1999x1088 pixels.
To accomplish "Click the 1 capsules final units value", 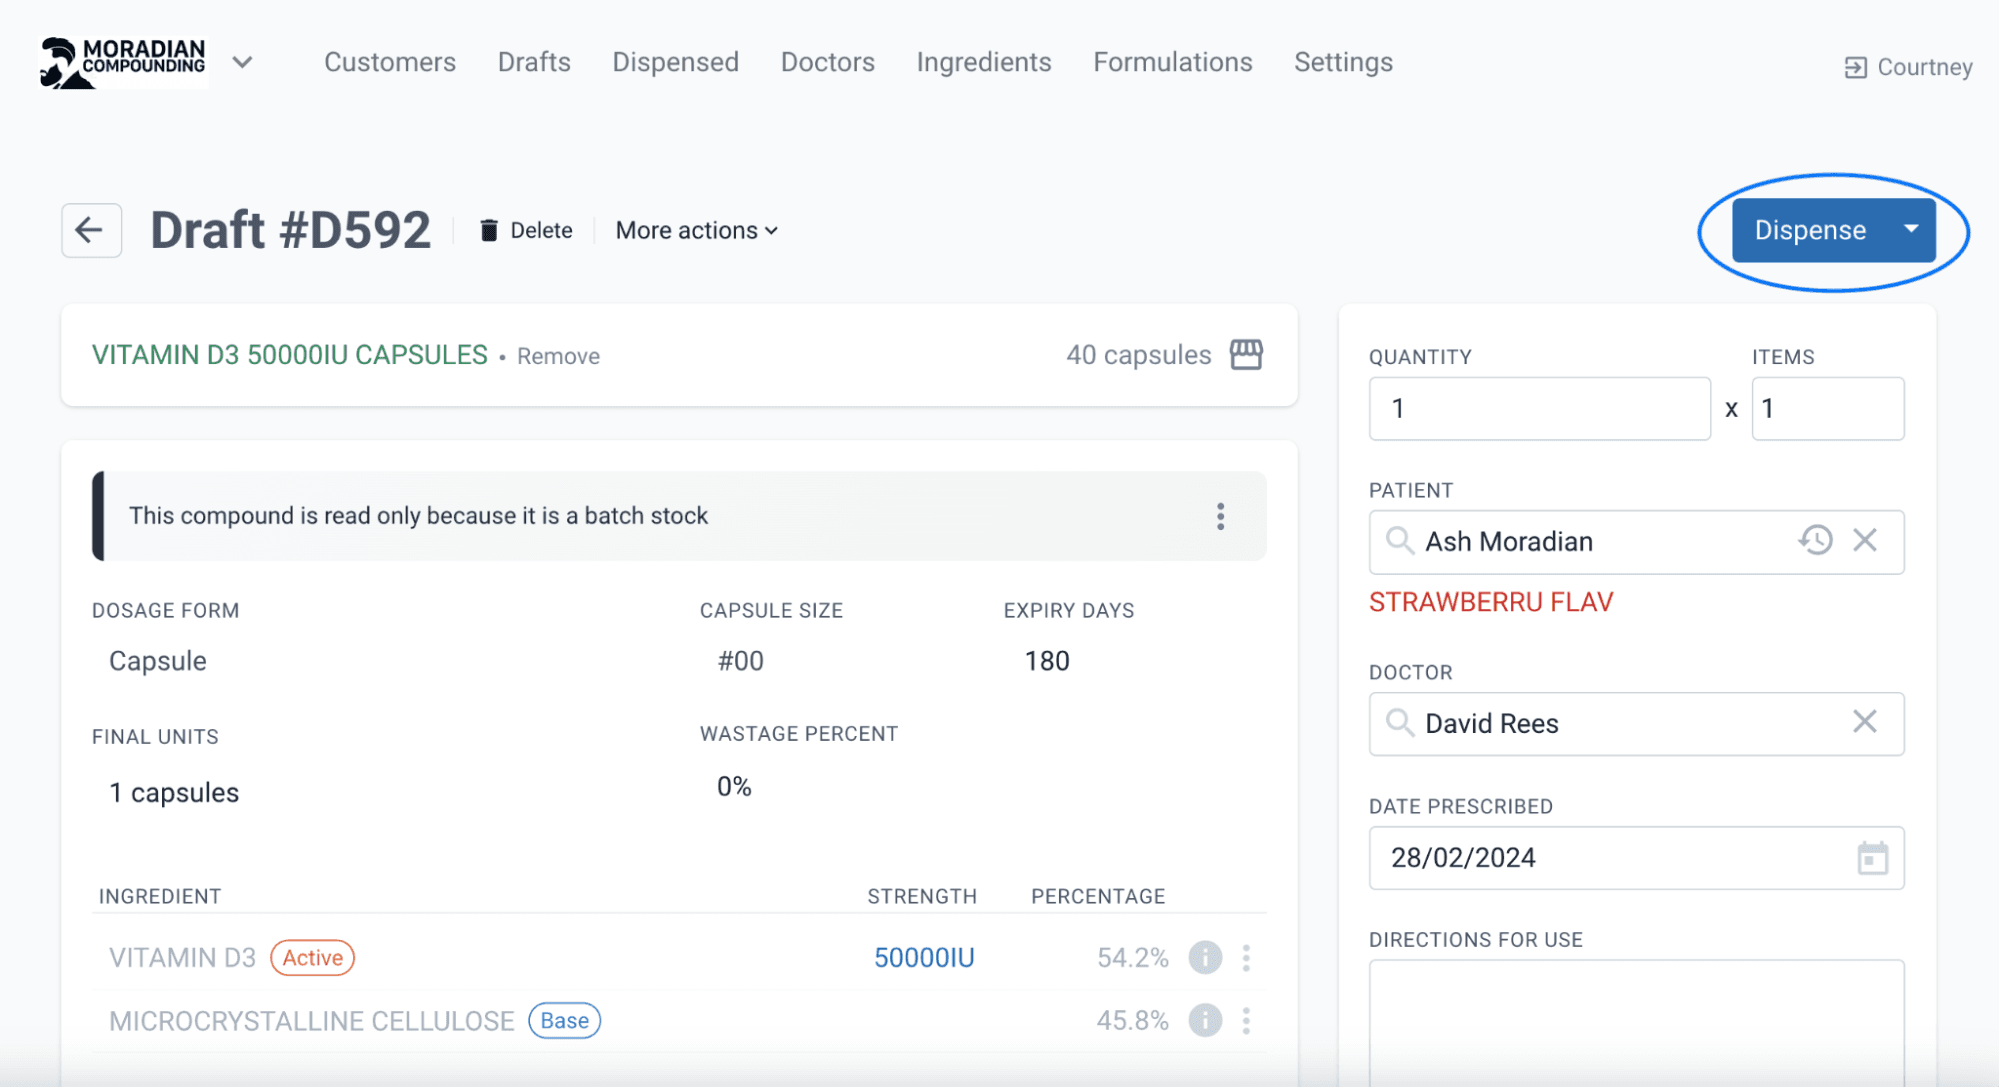I will click(174, 793).
